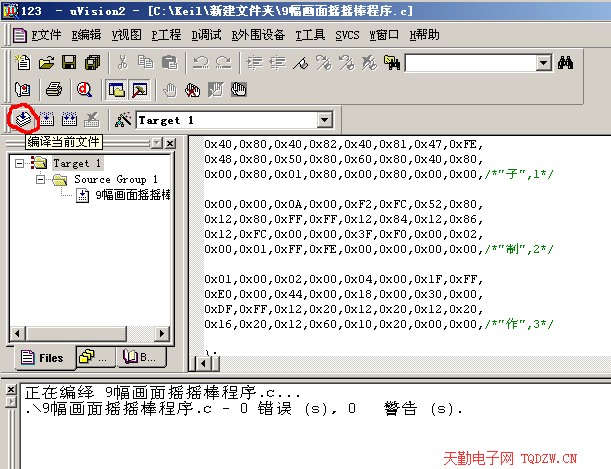
Task: Translate the current file (编译当前文件)
Action: [x=23, y=119]
